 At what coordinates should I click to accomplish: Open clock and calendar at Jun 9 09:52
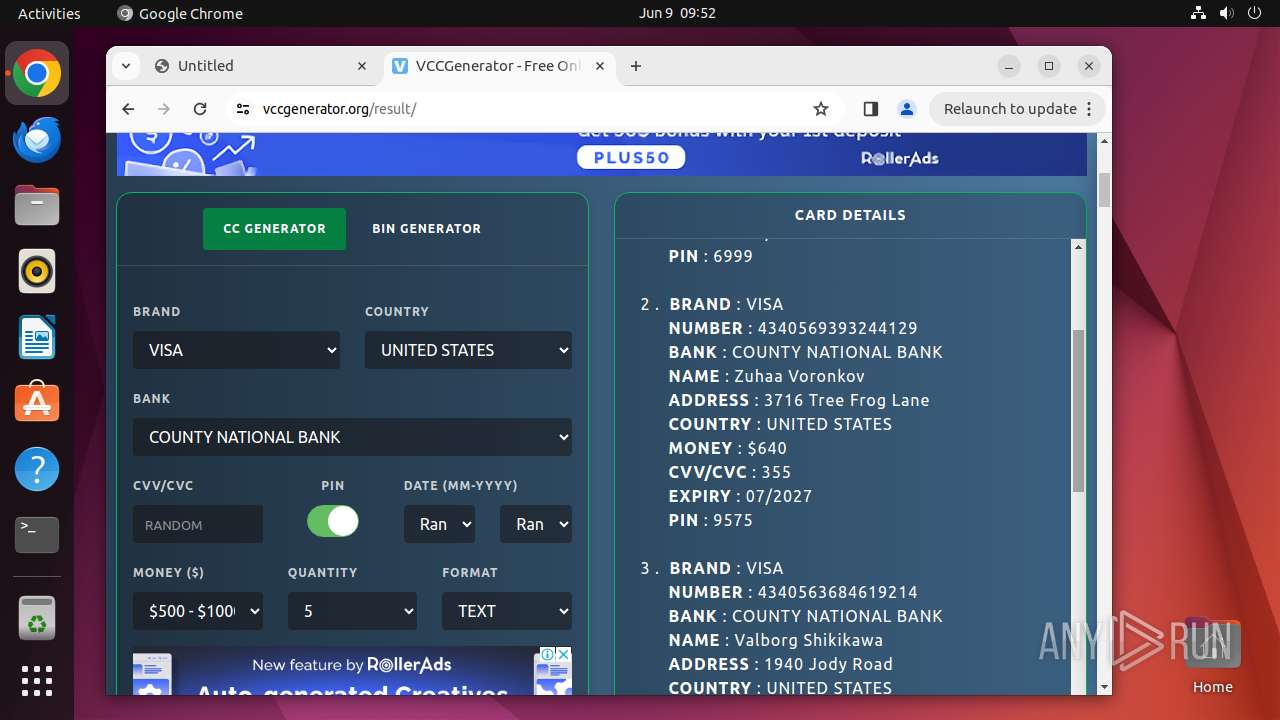click(677, 13)
